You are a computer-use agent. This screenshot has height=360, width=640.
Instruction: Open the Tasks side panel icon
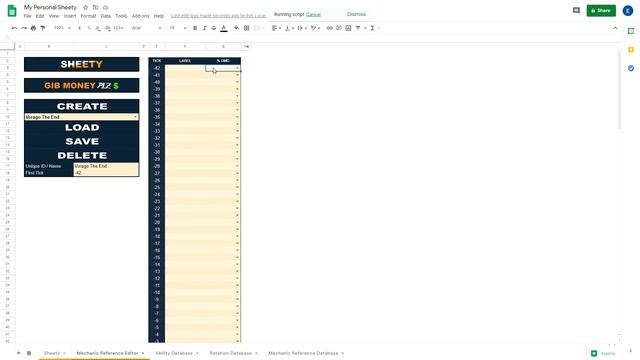[631, 68]
